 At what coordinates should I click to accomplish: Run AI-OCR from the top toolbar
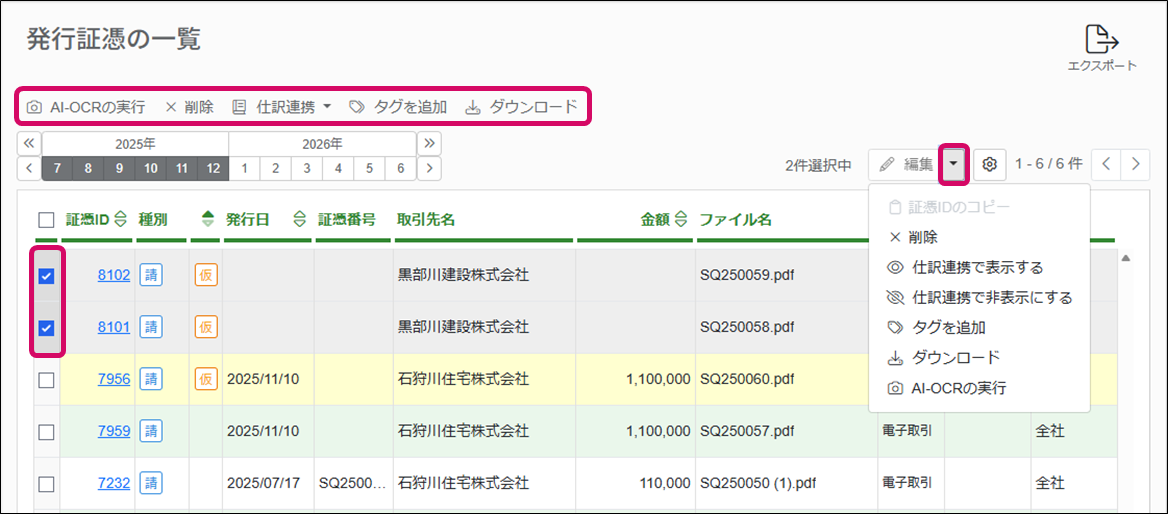point(86,107)
